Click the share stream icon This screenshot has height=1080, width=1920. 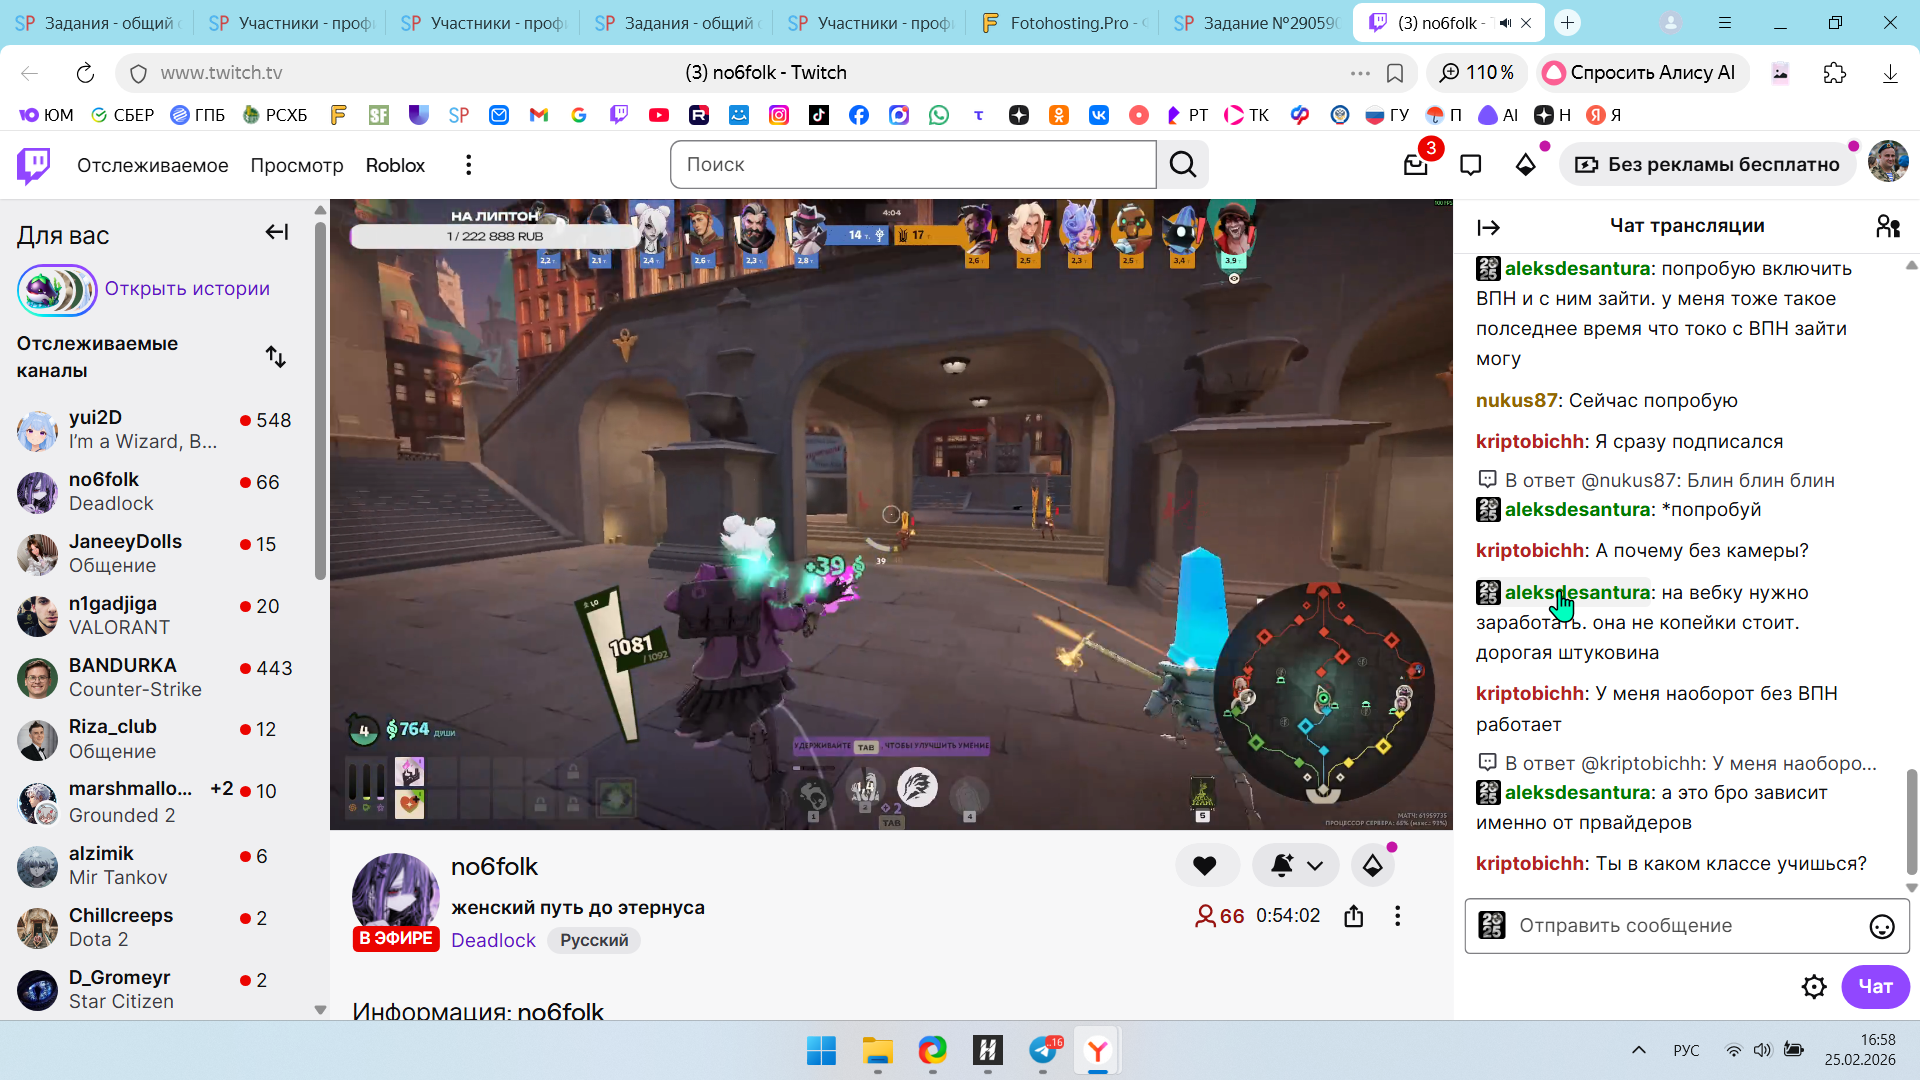coord(1353,916)
